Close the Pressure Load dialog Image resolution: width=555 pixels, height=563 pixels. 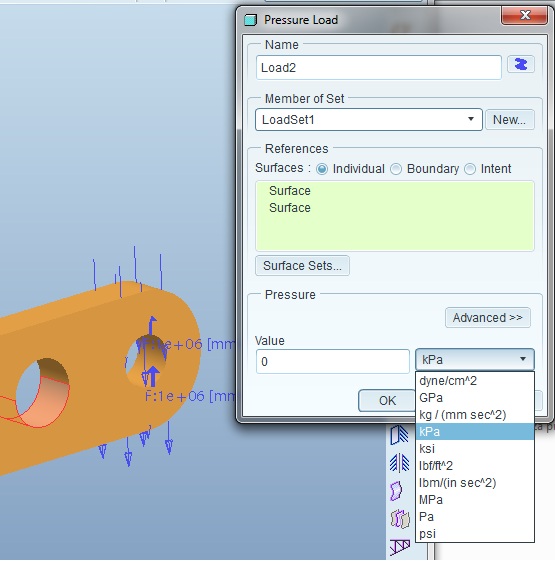pyautogui.click(x=524, y=15)
